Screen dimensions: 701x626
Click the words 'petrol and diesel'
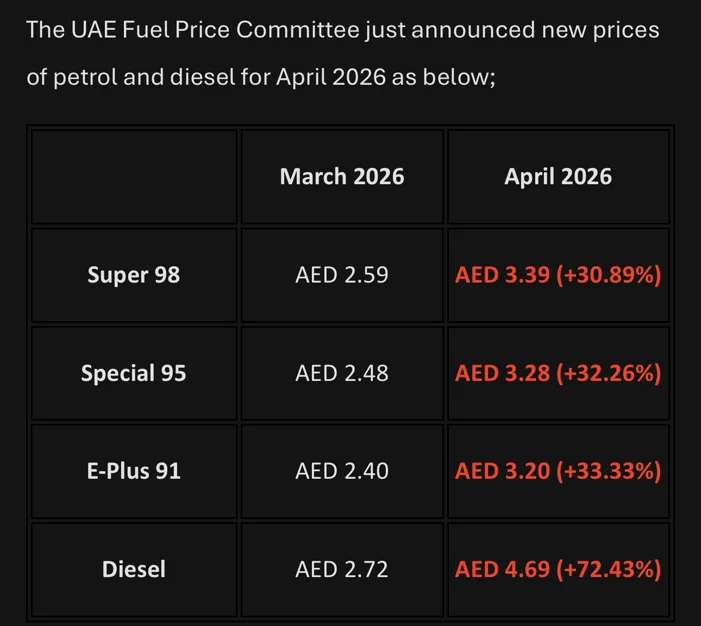click(x=144, y=77)
